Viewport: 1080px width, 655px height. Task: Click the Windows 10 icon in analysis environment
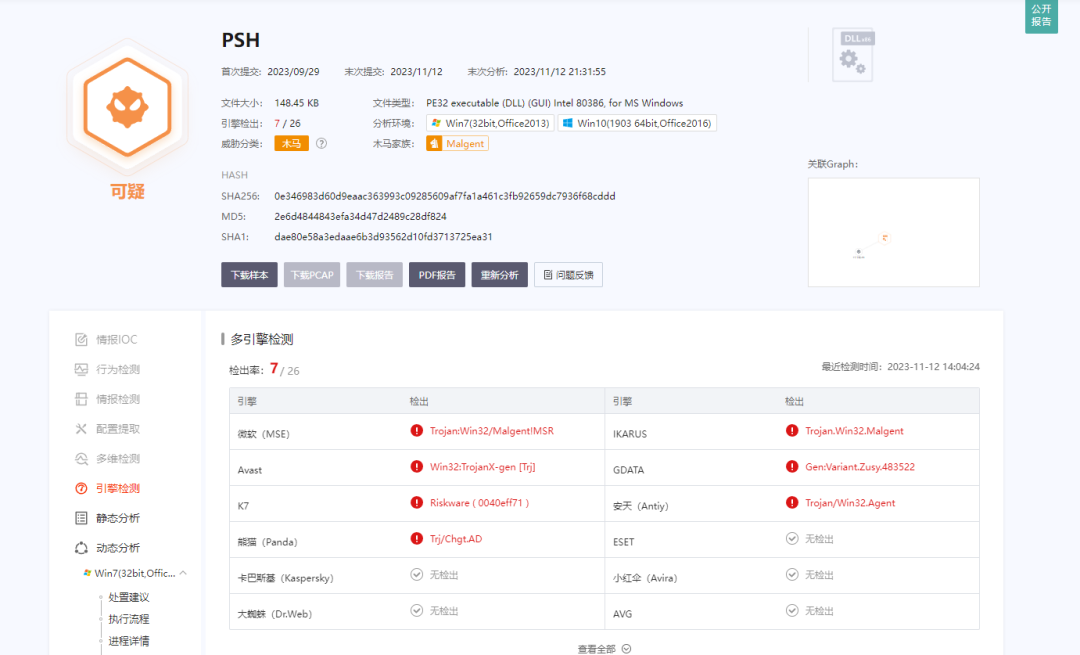(568, 123)
